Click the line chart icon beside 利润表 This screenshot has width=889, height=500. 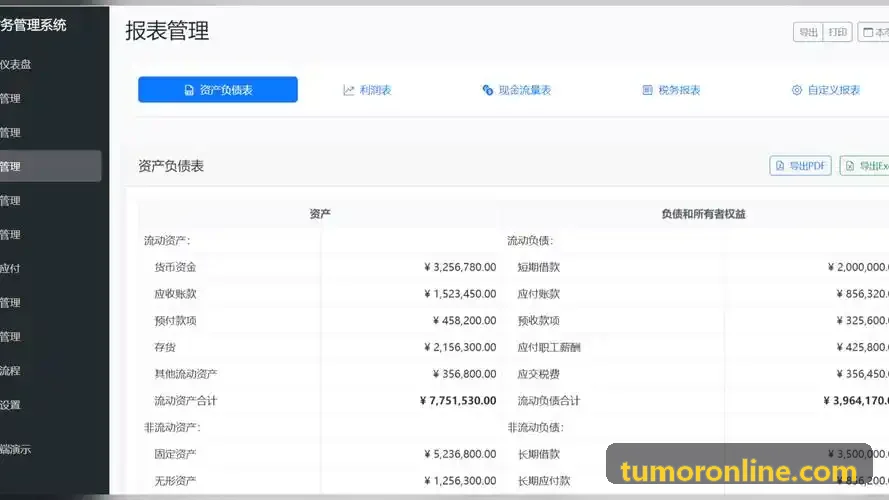349,90
